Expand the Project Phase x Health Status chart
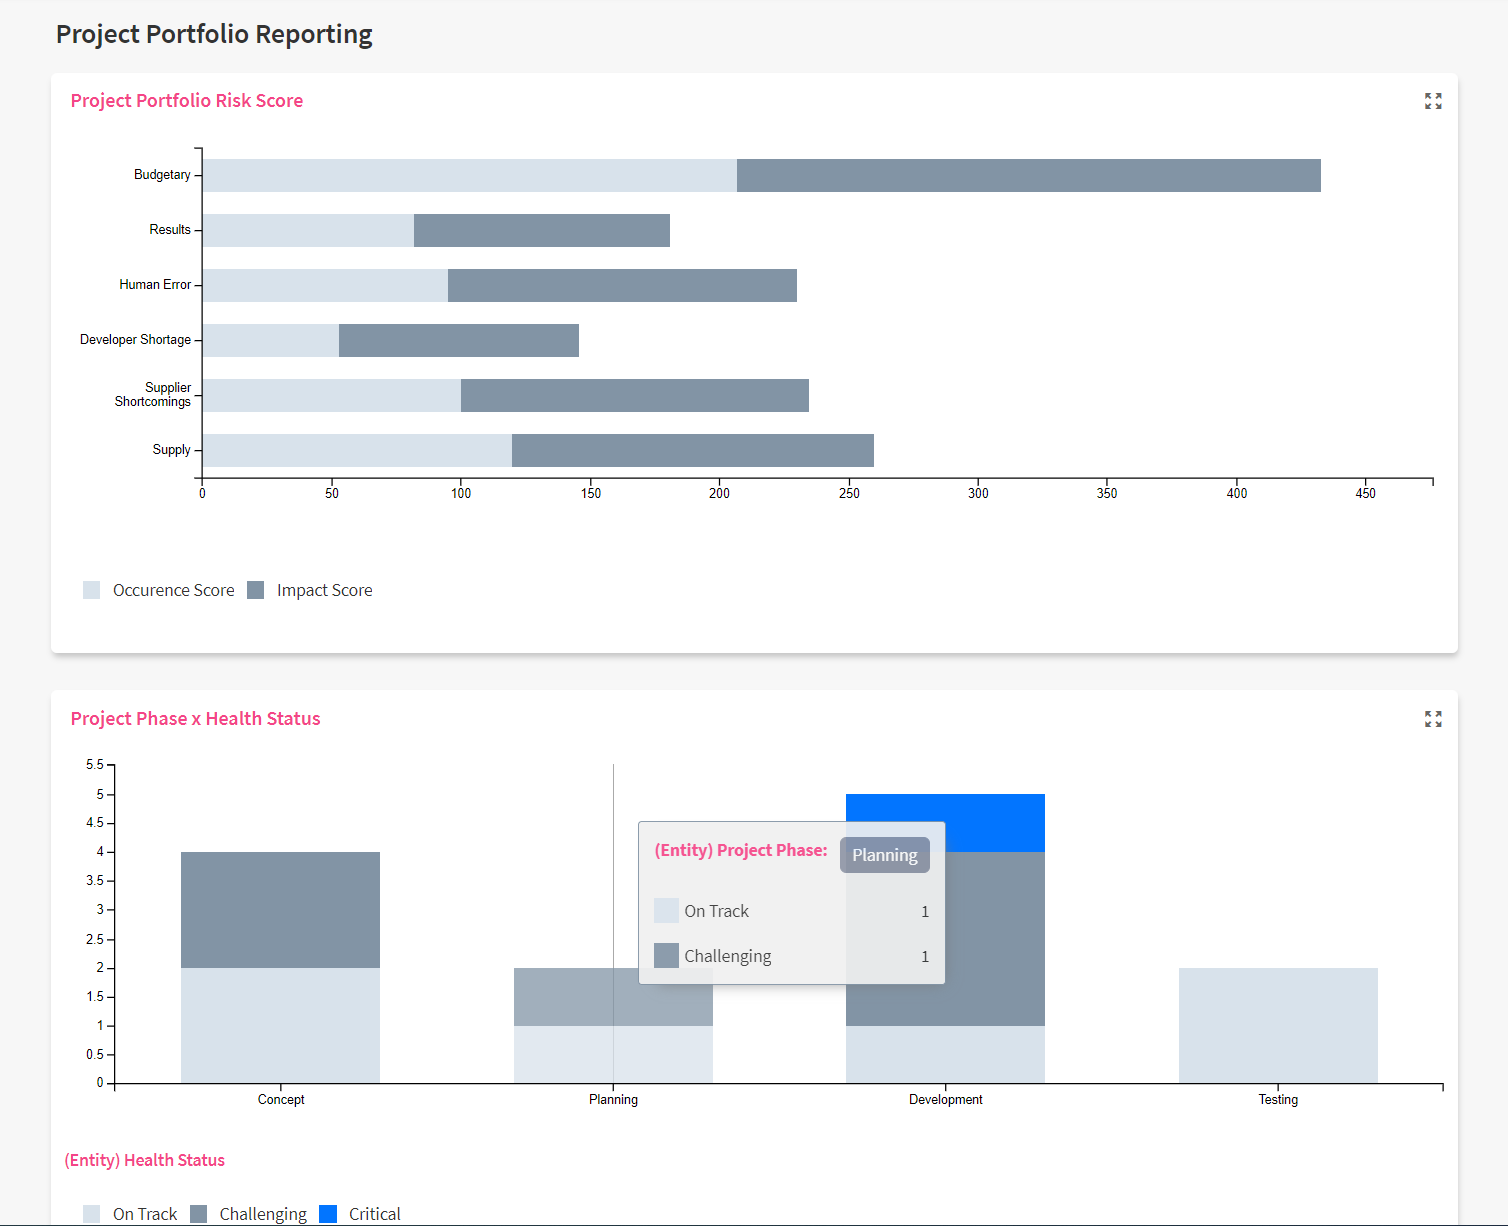Image resolution: width=1508 pixels, height=1226 pixels. coord(1433,719)
